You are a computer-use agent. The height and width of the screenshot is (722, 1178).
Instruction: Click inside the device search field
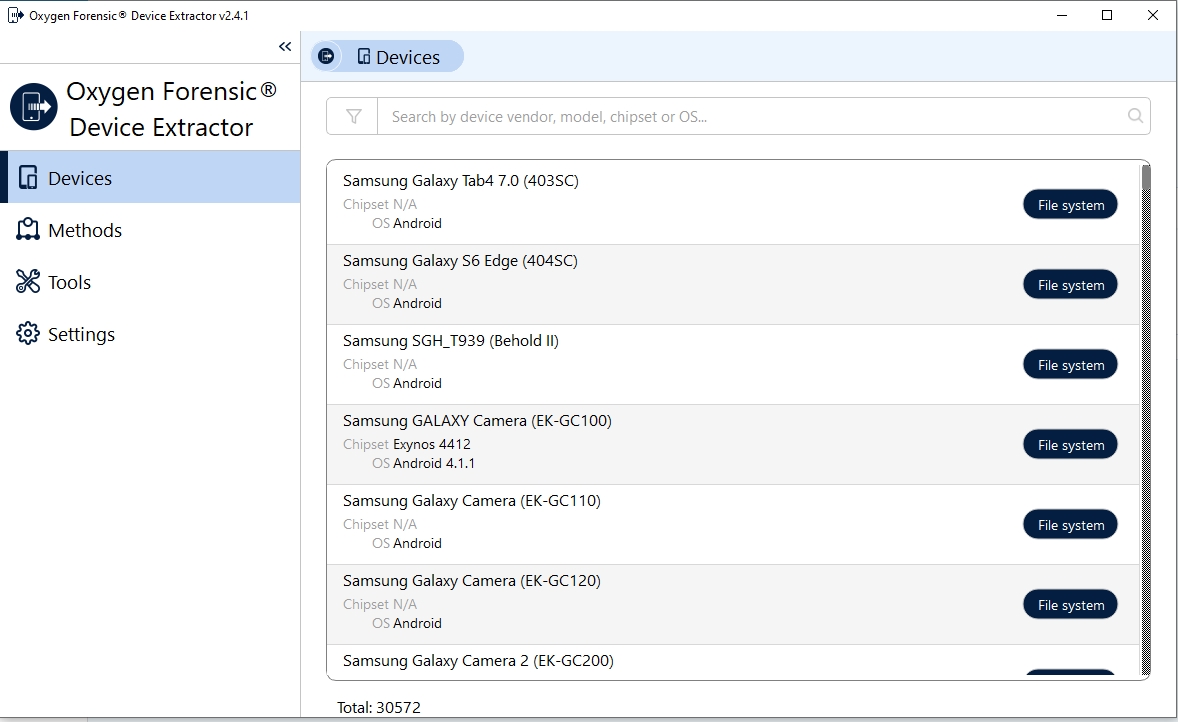point(700,116)
